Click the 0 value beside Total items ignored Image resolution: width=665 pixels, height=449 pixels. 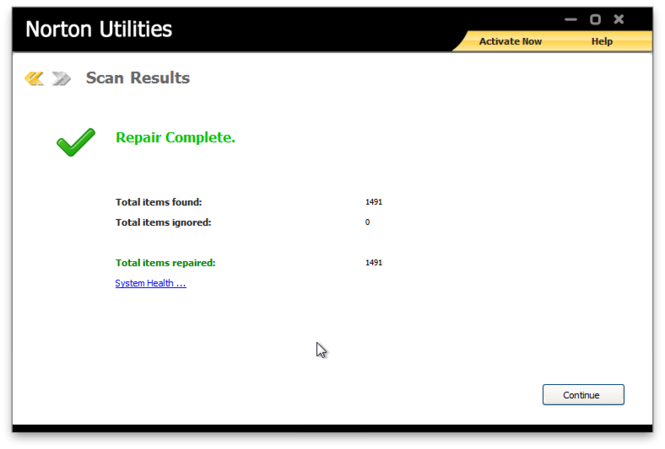click(367, 222)
